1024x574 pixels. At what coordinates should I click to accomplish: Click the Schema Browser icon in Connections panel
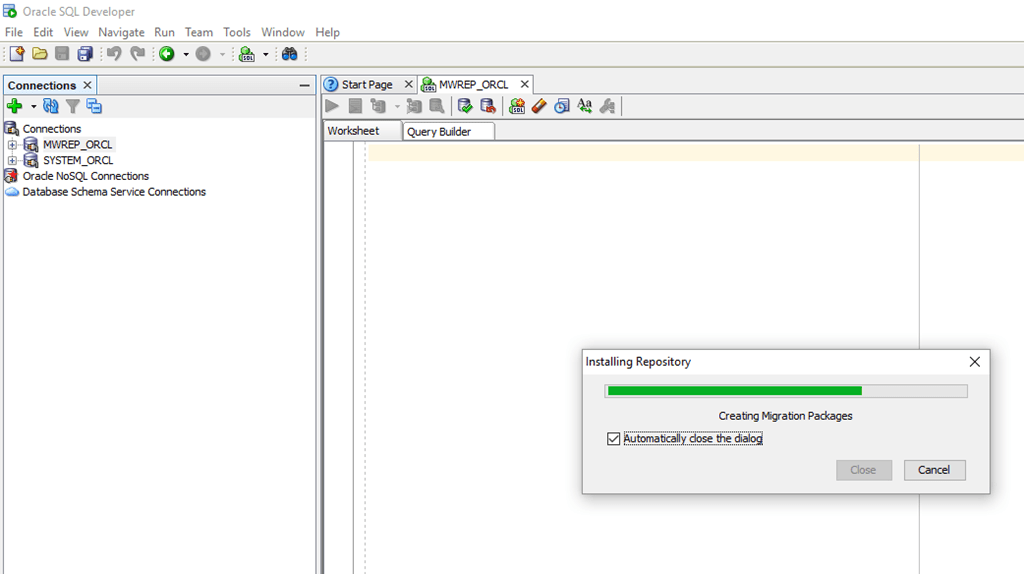tap(94, 106)
